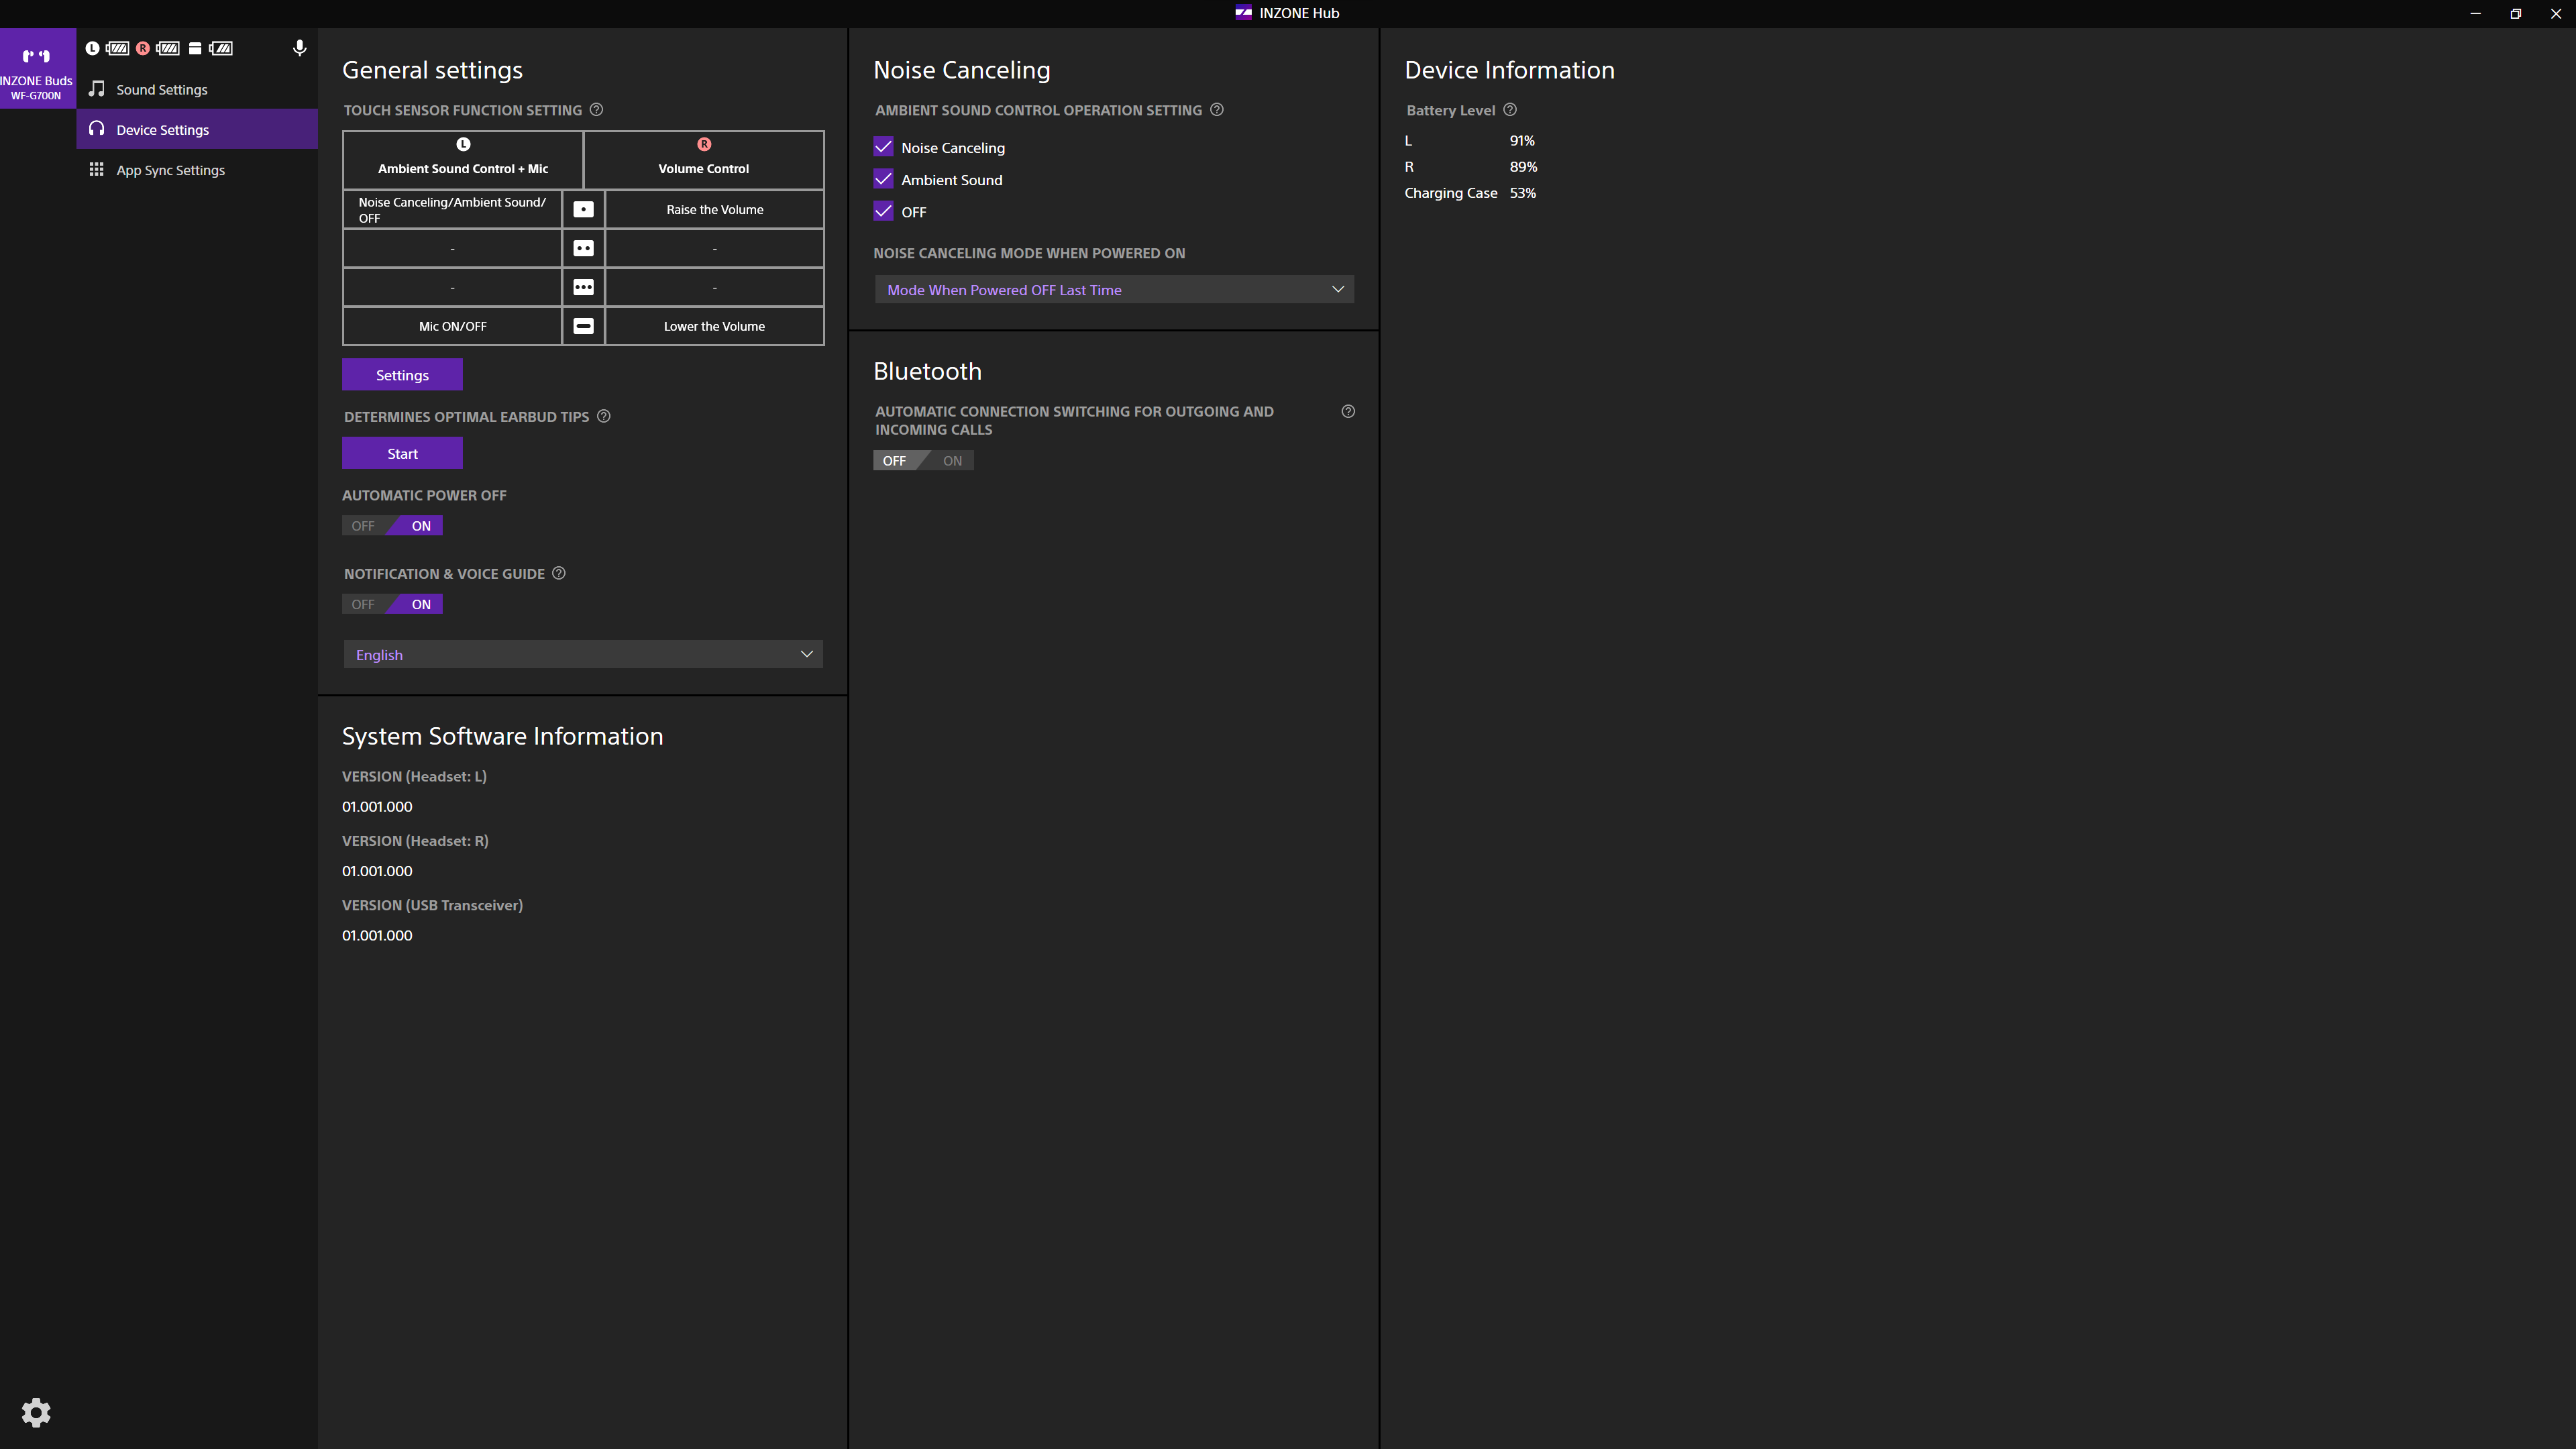2576x1449 pixels.
Task: Click help icon next to Touch Sensor Function Setting
Action: [596, 110]
